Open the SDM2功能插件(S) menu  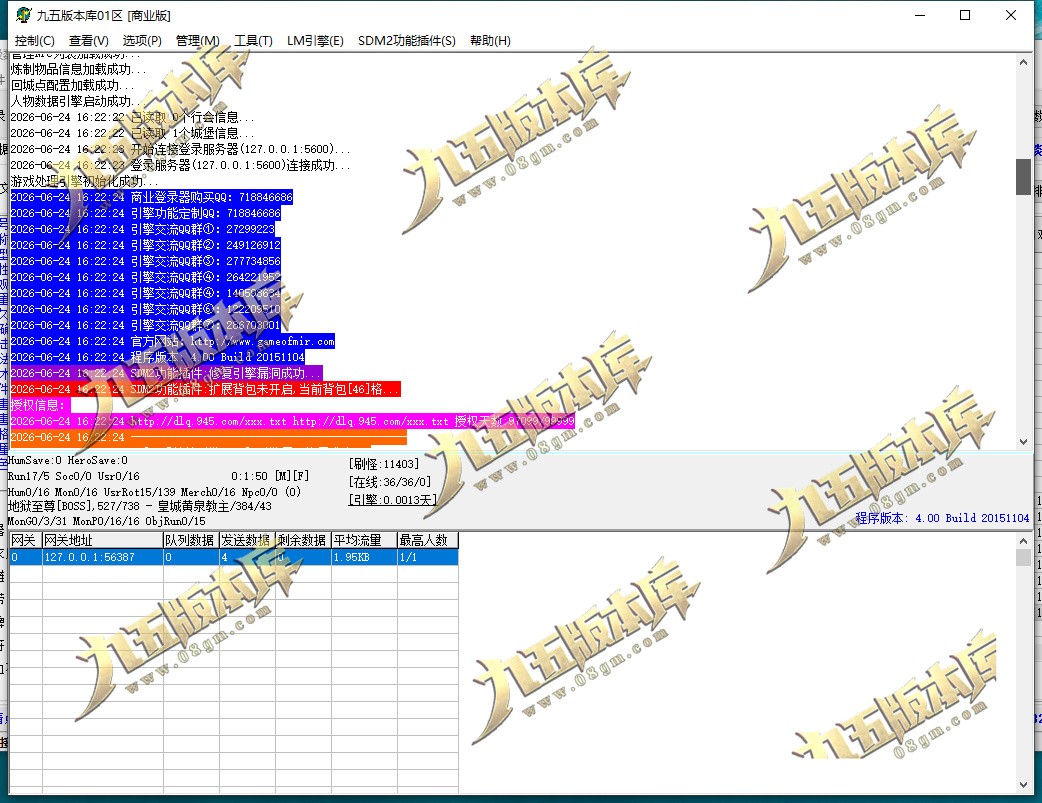pos(407,41)
